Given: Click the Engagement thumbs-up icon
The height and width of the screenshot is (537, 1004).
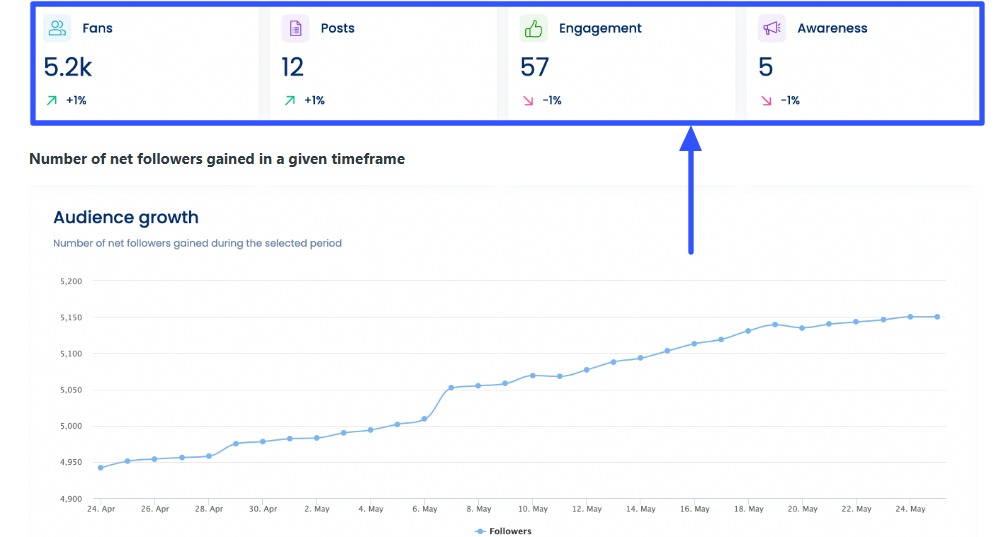Looking at the screenshot, I should (x=533, y=28).
